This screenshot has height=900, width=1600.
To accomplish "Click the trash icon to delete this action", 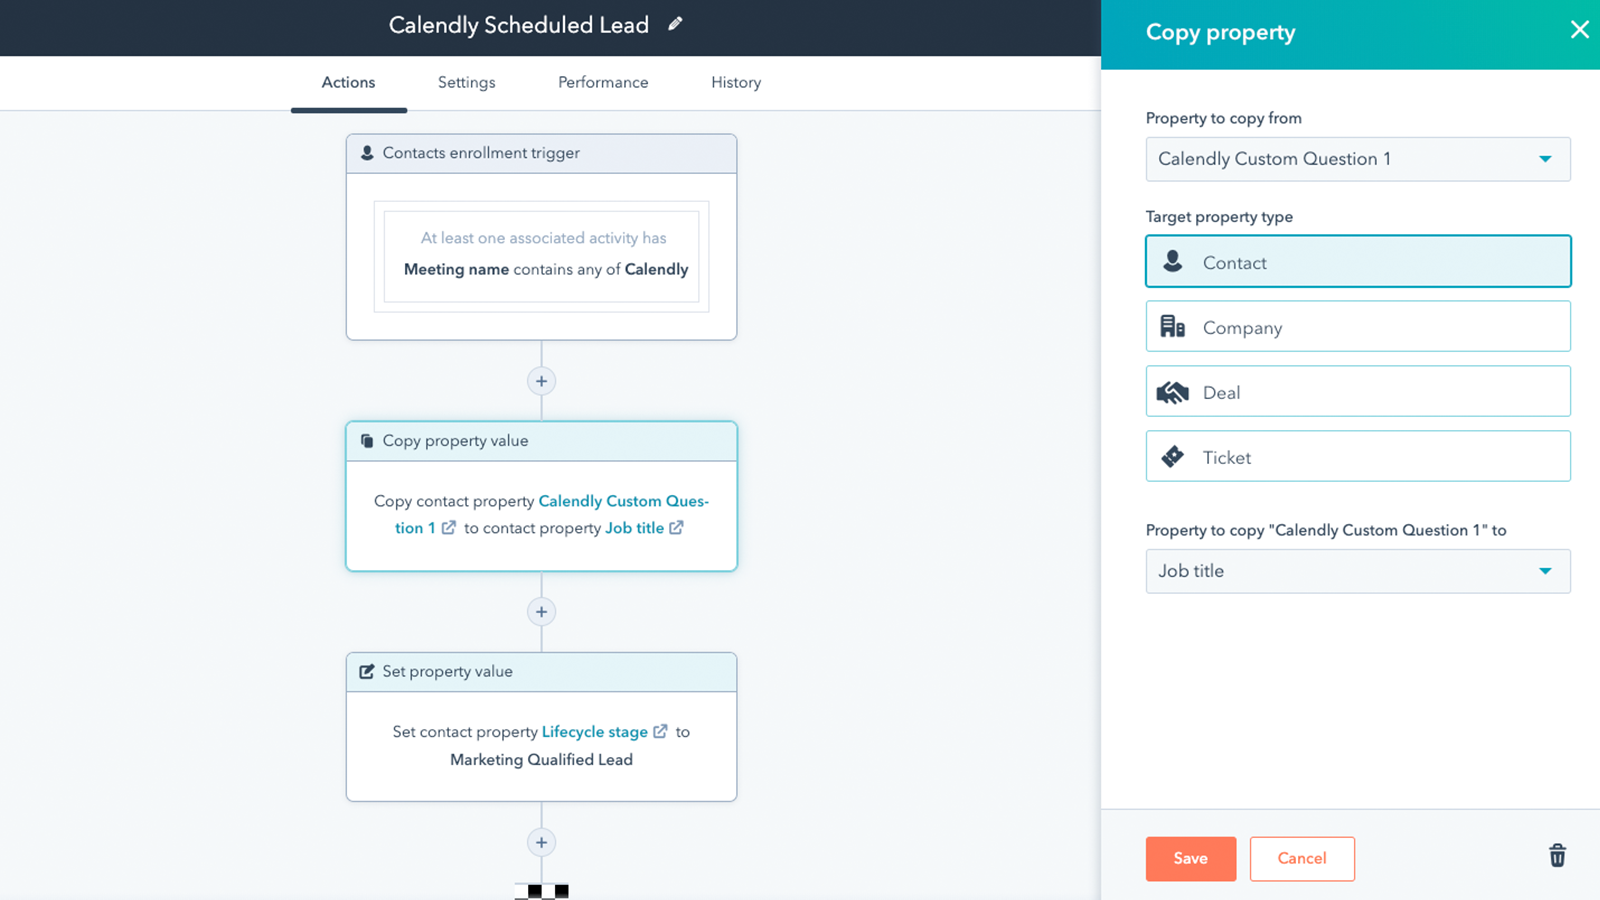I will point(1556,856).
